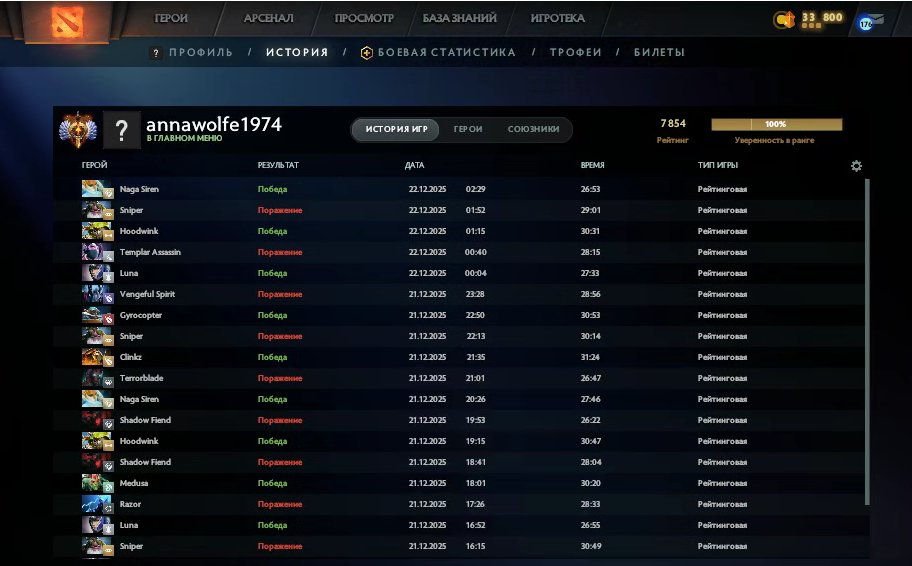912x566 pixels.
Task: Click the match list vertical scrollbar
Action: (x=867, y=340)
